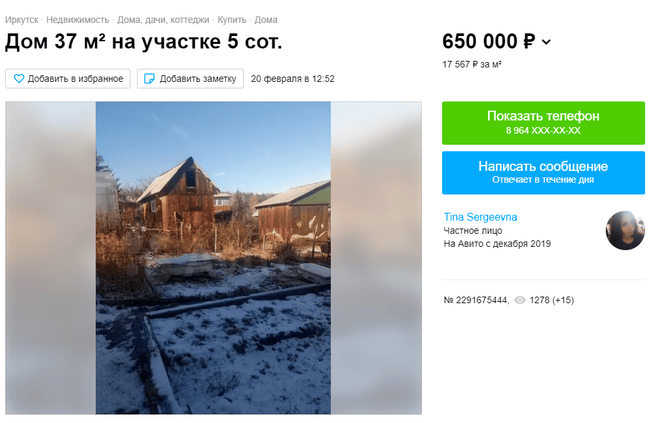Click the Написать сообщение button
656x423 pixels.
tap(543, 173)
